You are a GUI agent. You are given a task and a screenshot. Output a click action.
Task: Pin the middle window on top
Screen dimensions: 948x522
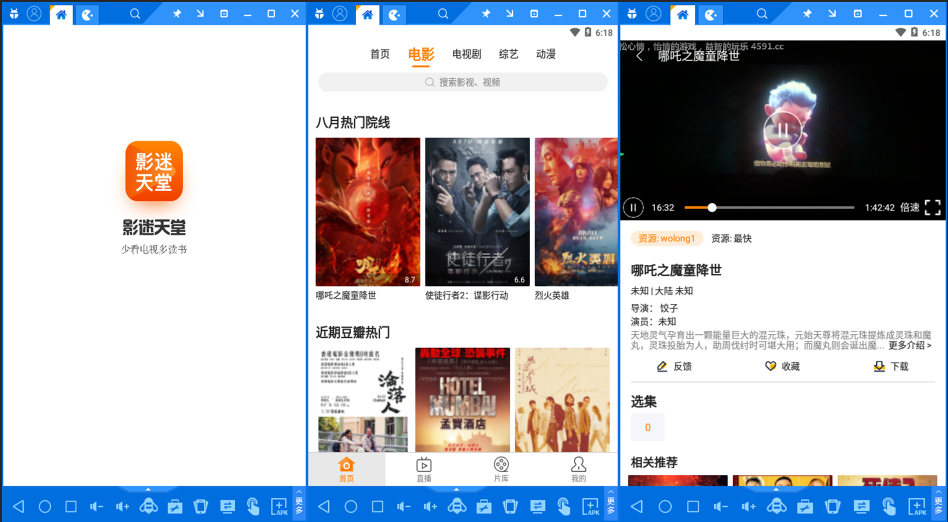[485, 13]
